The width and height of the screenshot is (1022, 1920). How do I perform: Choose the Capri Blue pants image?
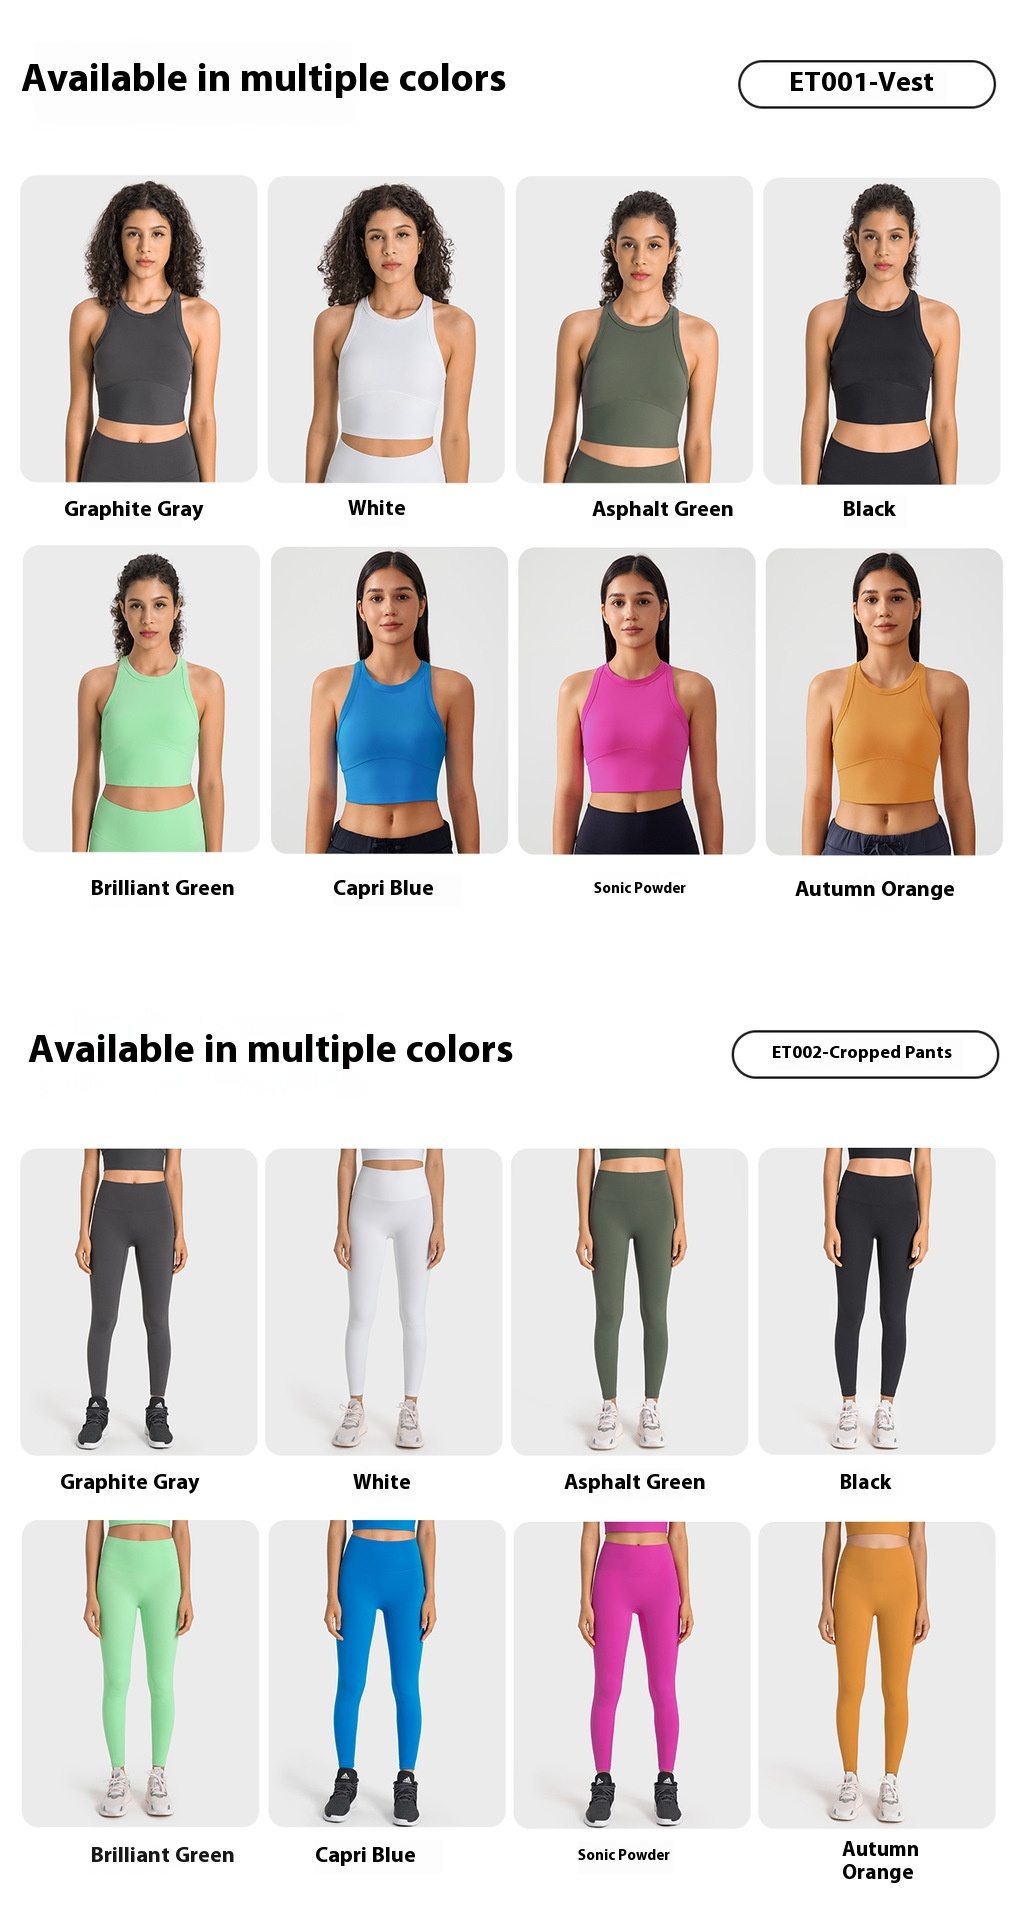click(386, 1673)
